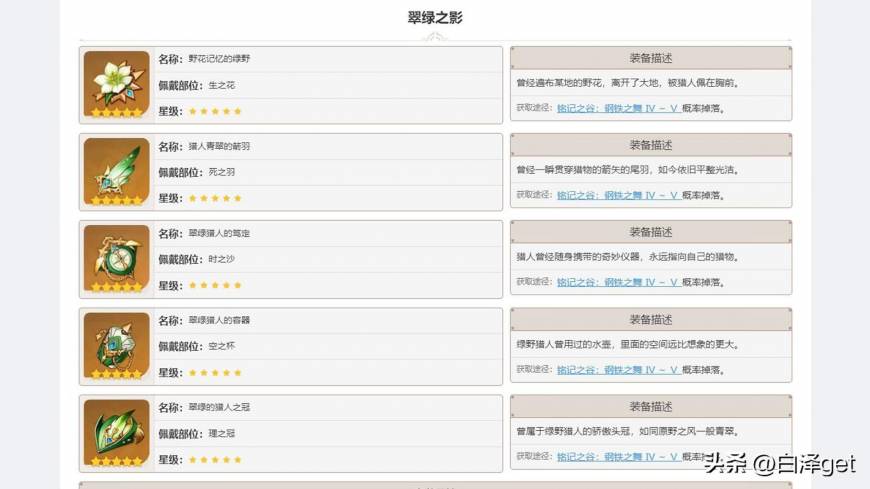Select the name text 翠绿猎人的笃定
This screenshot has height=489, width=870.
click(x=219, y=234)
